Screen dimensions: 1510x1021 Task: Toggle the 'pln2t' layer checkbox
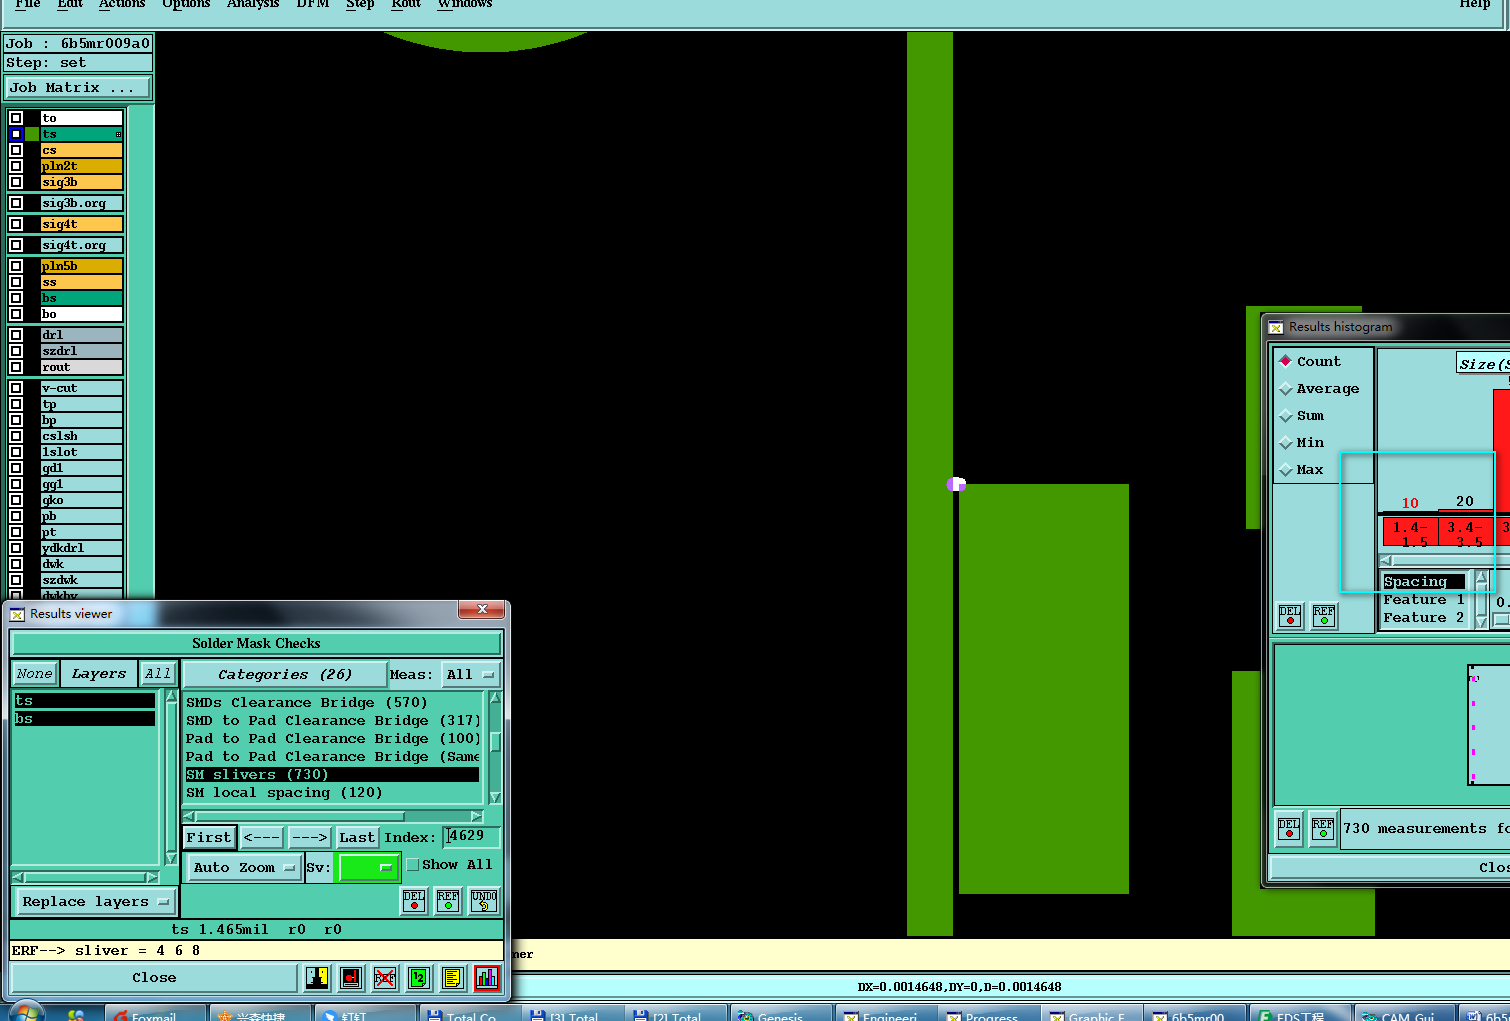[16, 166]
